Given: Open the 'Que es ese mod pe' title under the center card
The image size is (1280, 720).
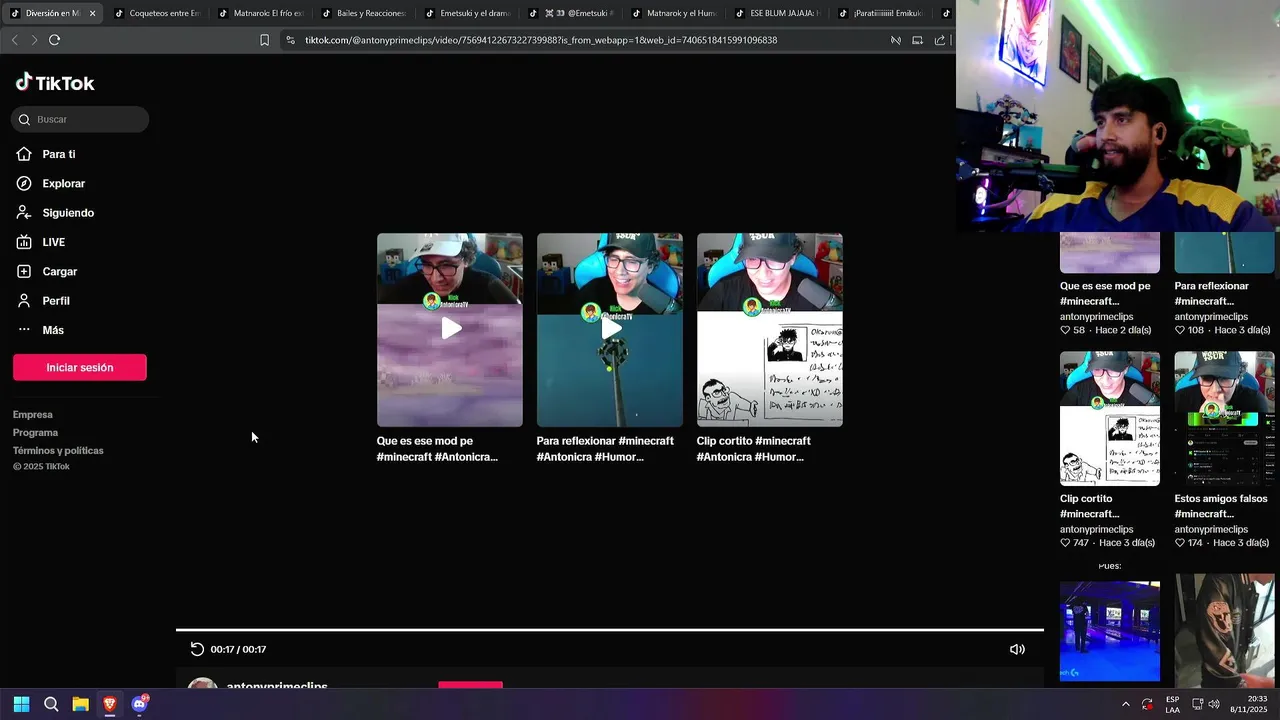Looking at the screenshot, I should point(437,449).
